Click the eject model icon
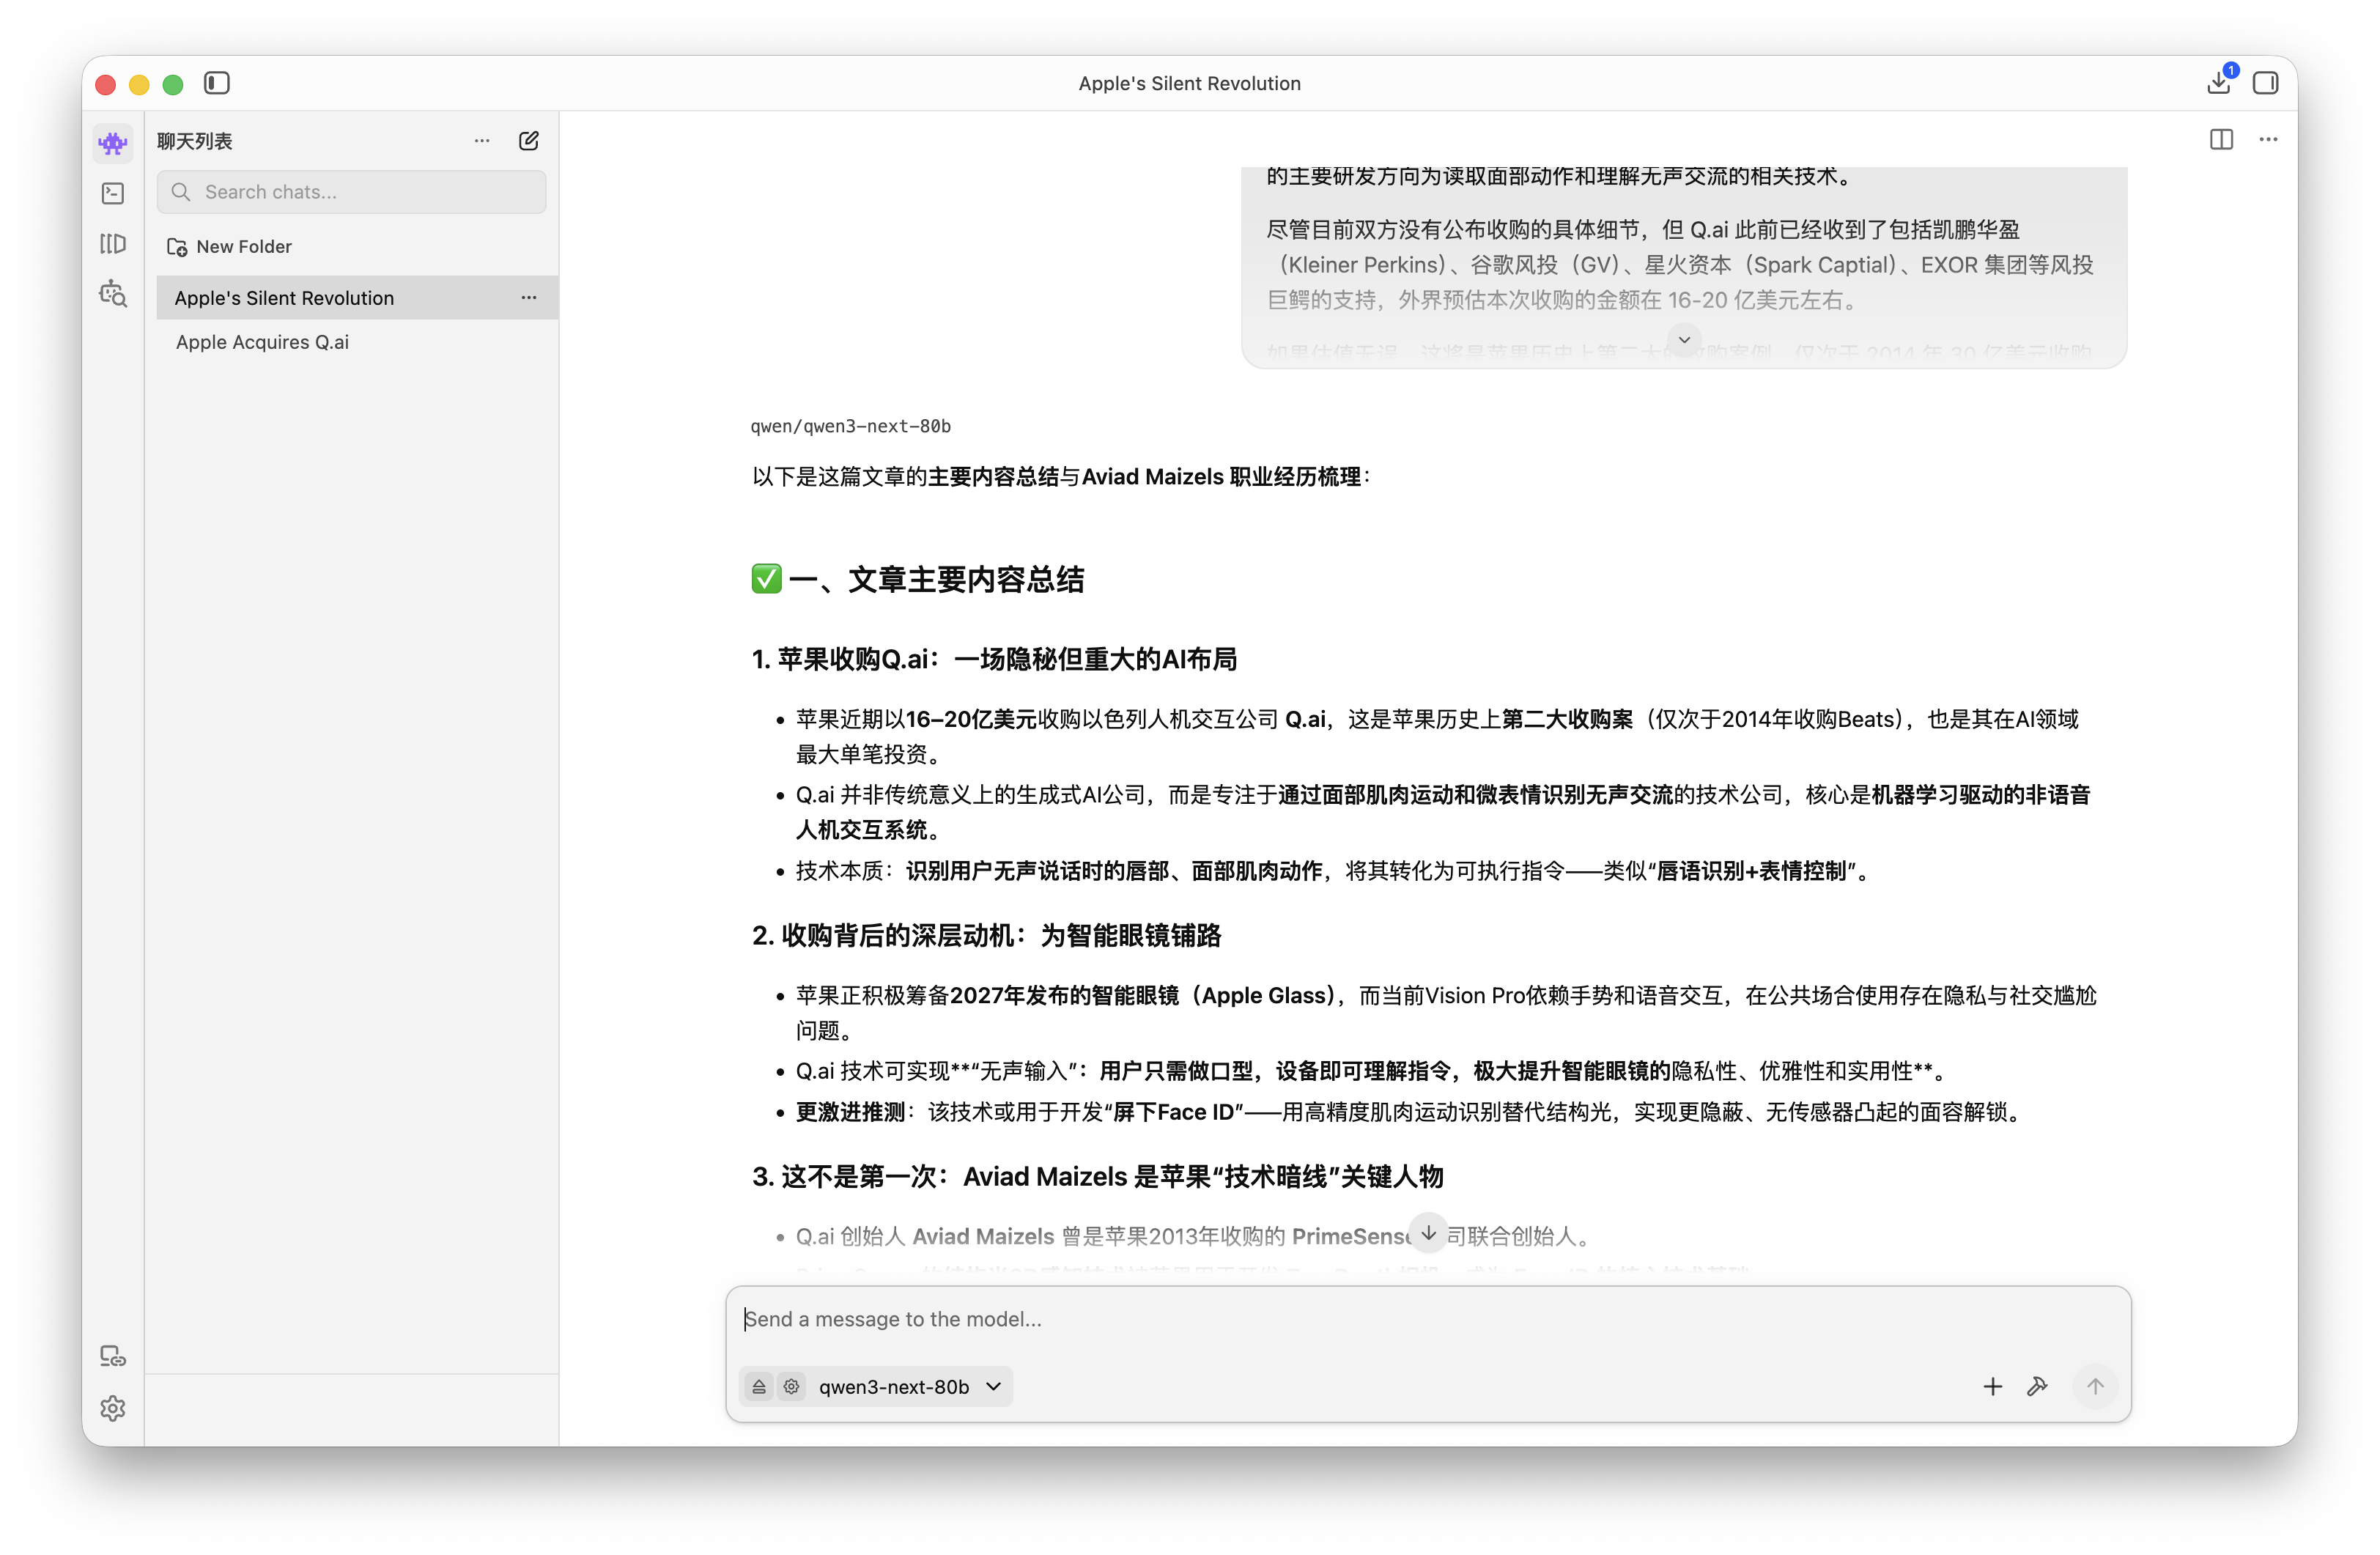The height and width of the screenshot is (1555, 2380). (x=759, y=1386)
